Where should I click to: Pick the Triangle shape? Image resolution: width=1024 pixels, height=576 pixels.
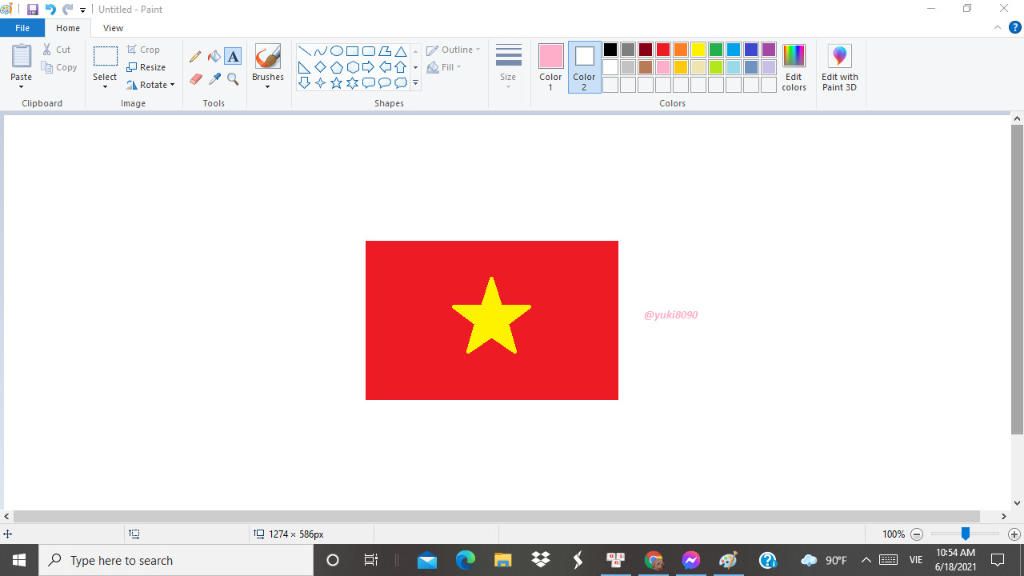400,51
